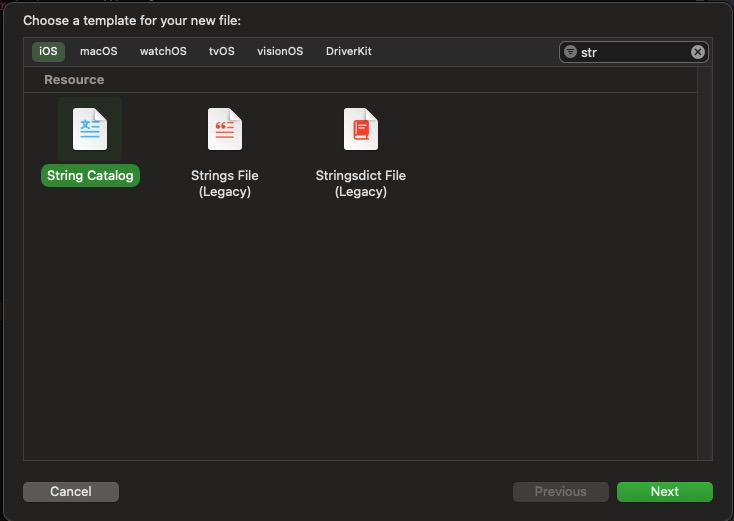734x521 pixels.
Task: Select the Strings File (Legacy) icon
Action: [x=225, y=129]
